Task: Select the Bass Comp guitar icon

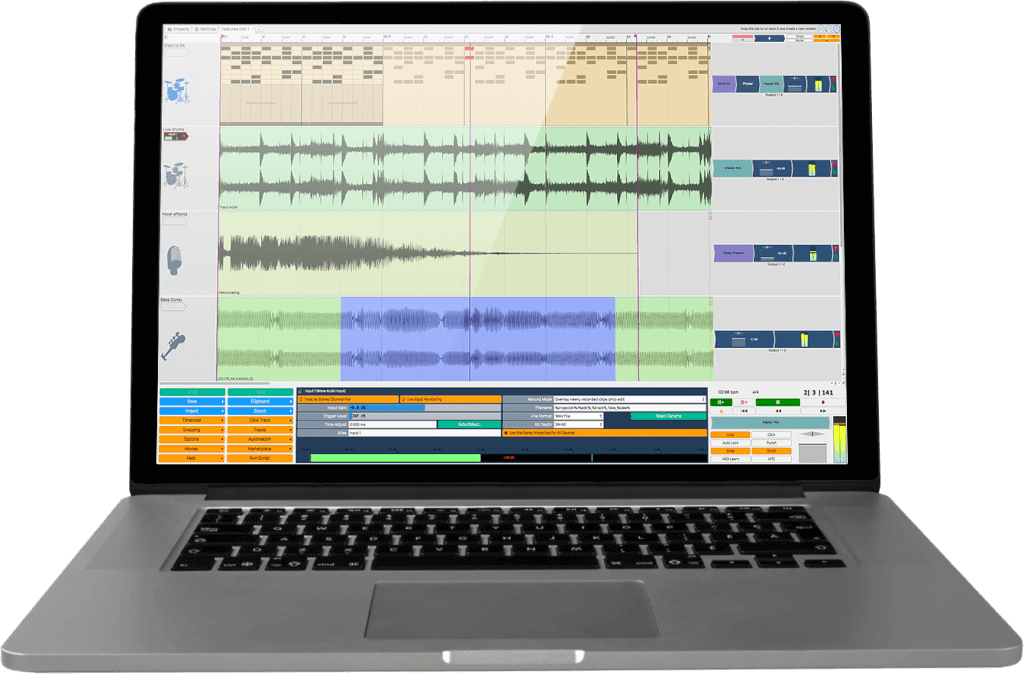Action: click(175, 345)
